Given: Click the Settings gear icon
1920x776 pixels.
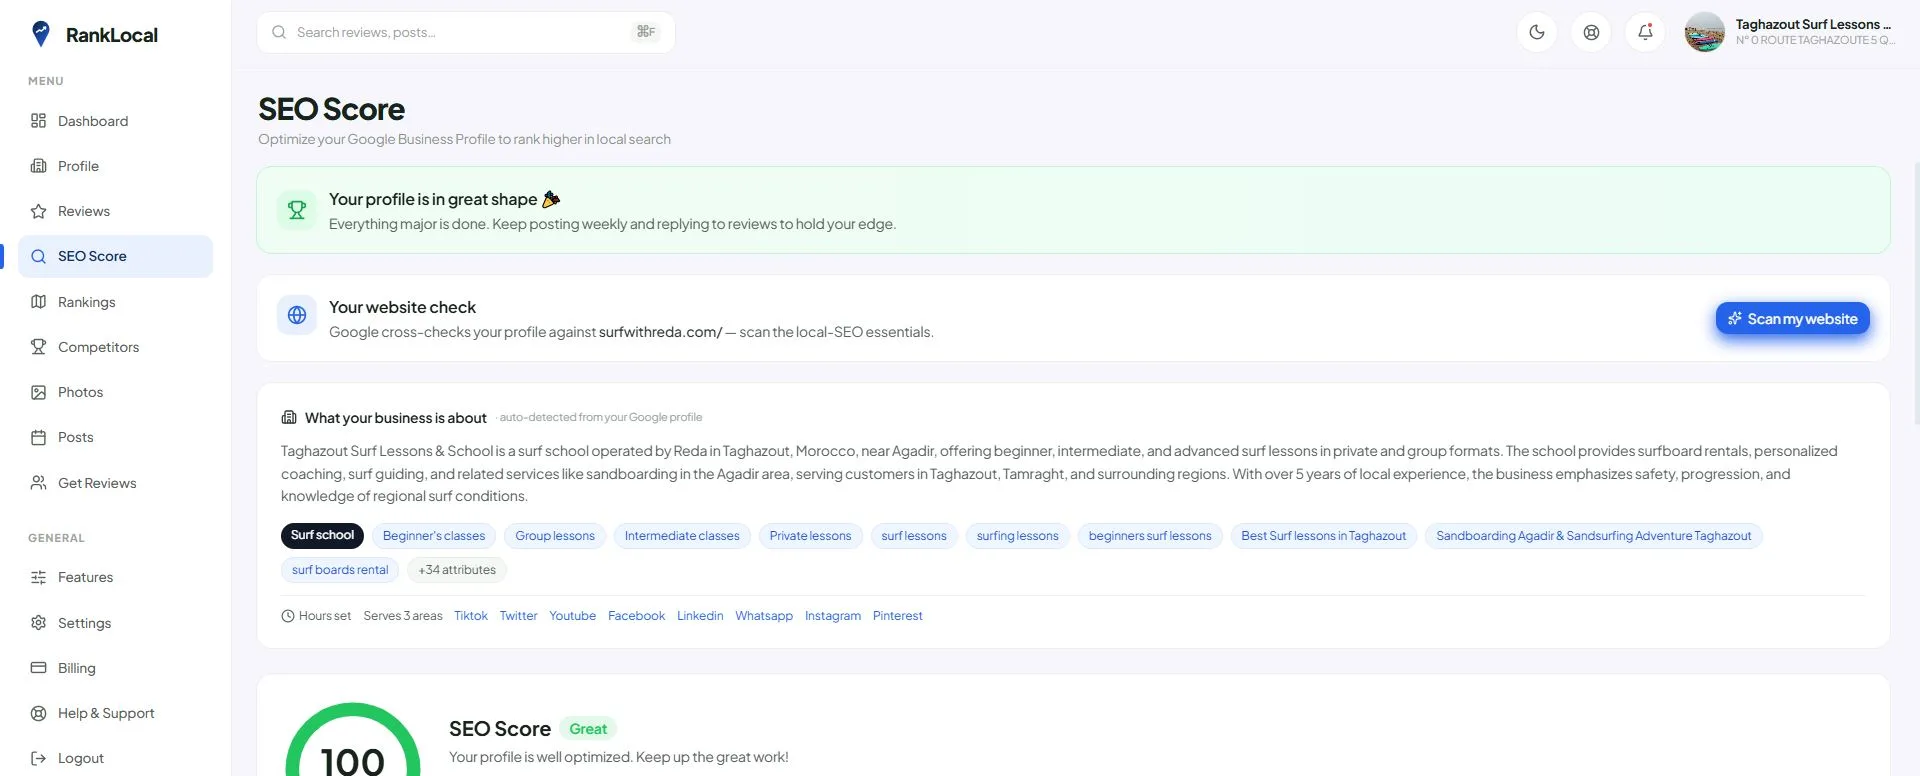Looking at the screenshot, I should [38, 623].
